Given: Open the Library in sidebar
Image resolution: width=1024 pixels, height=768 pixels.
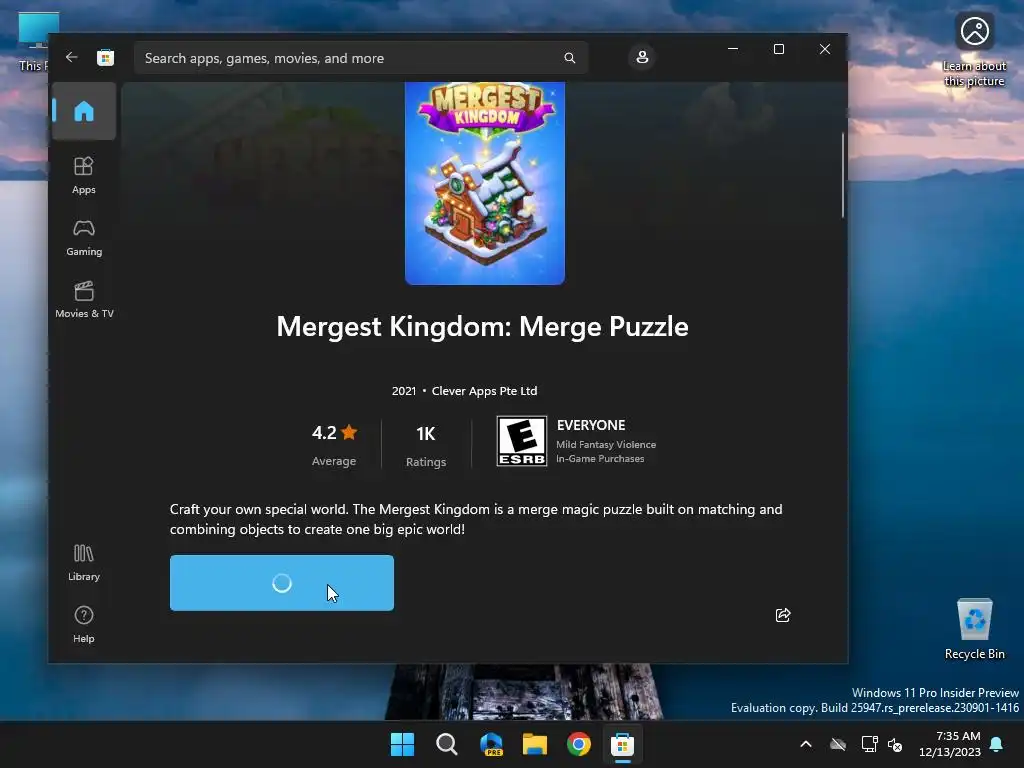Looking at the screenshot, I should click(84, 562).
